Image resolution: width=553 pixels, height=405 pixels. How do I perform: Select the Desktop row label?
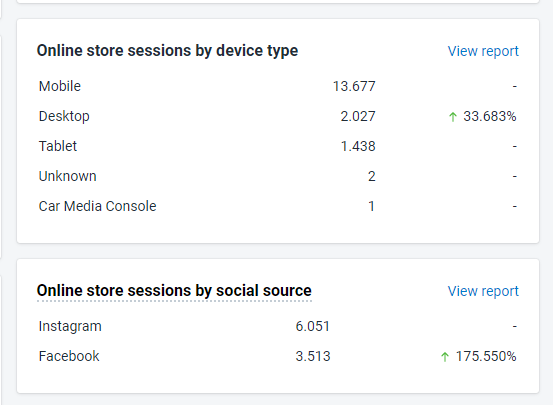pos(64,116)
